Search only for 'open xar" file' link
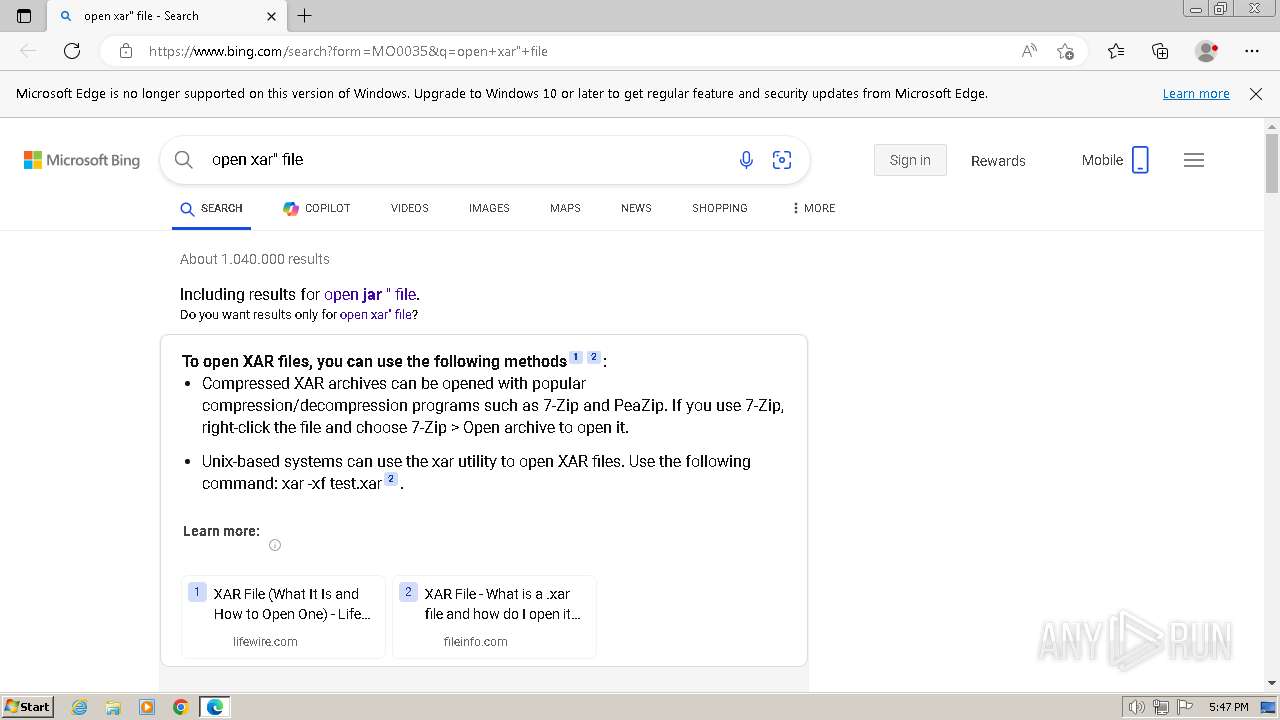Viewport: 1280px width, 720px height. pos(376,314)
